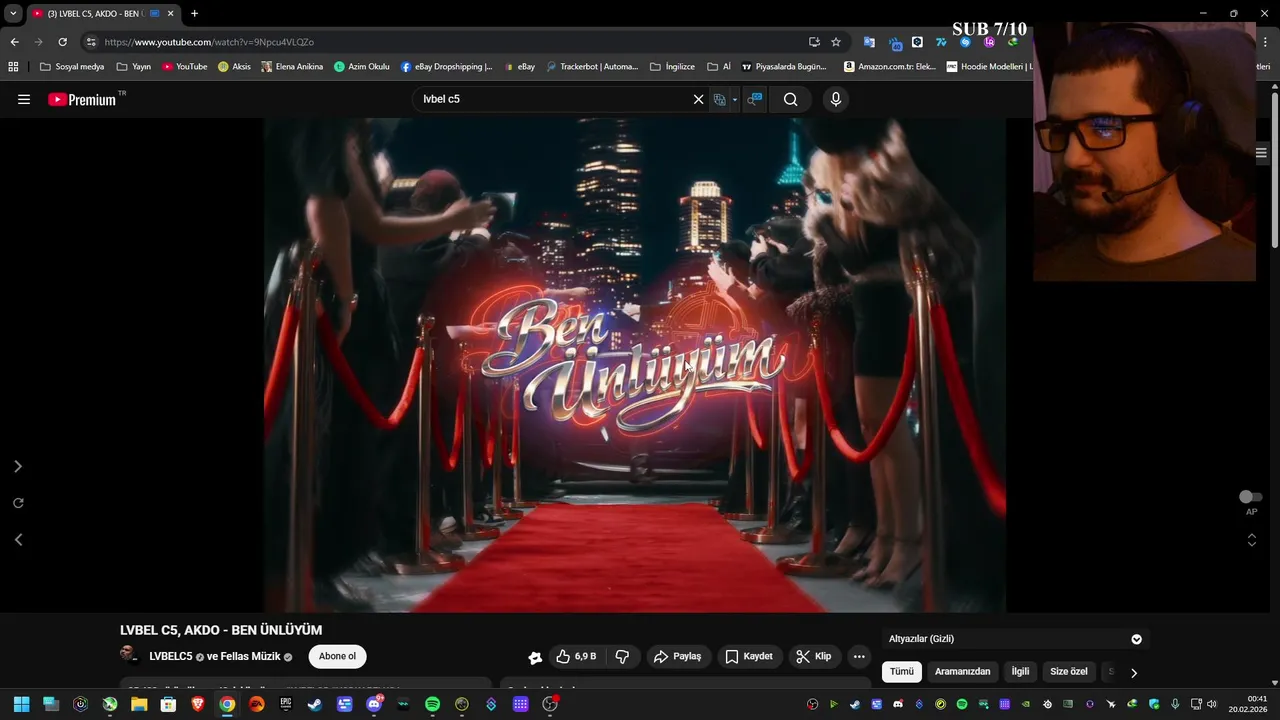Click the page scrollbar on the right
This screenshot has width=1280, height=720.
coord(1274,170)
